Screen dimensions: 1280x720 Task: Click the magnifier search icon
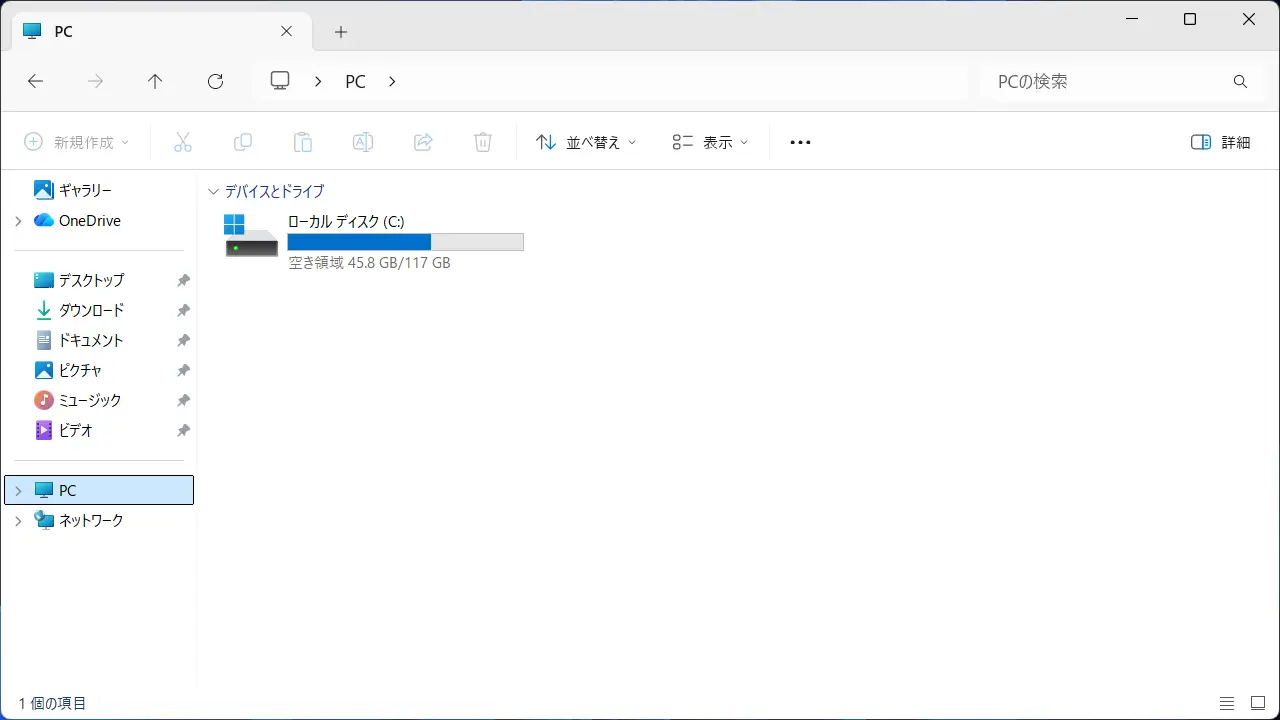coord(1240,81)
